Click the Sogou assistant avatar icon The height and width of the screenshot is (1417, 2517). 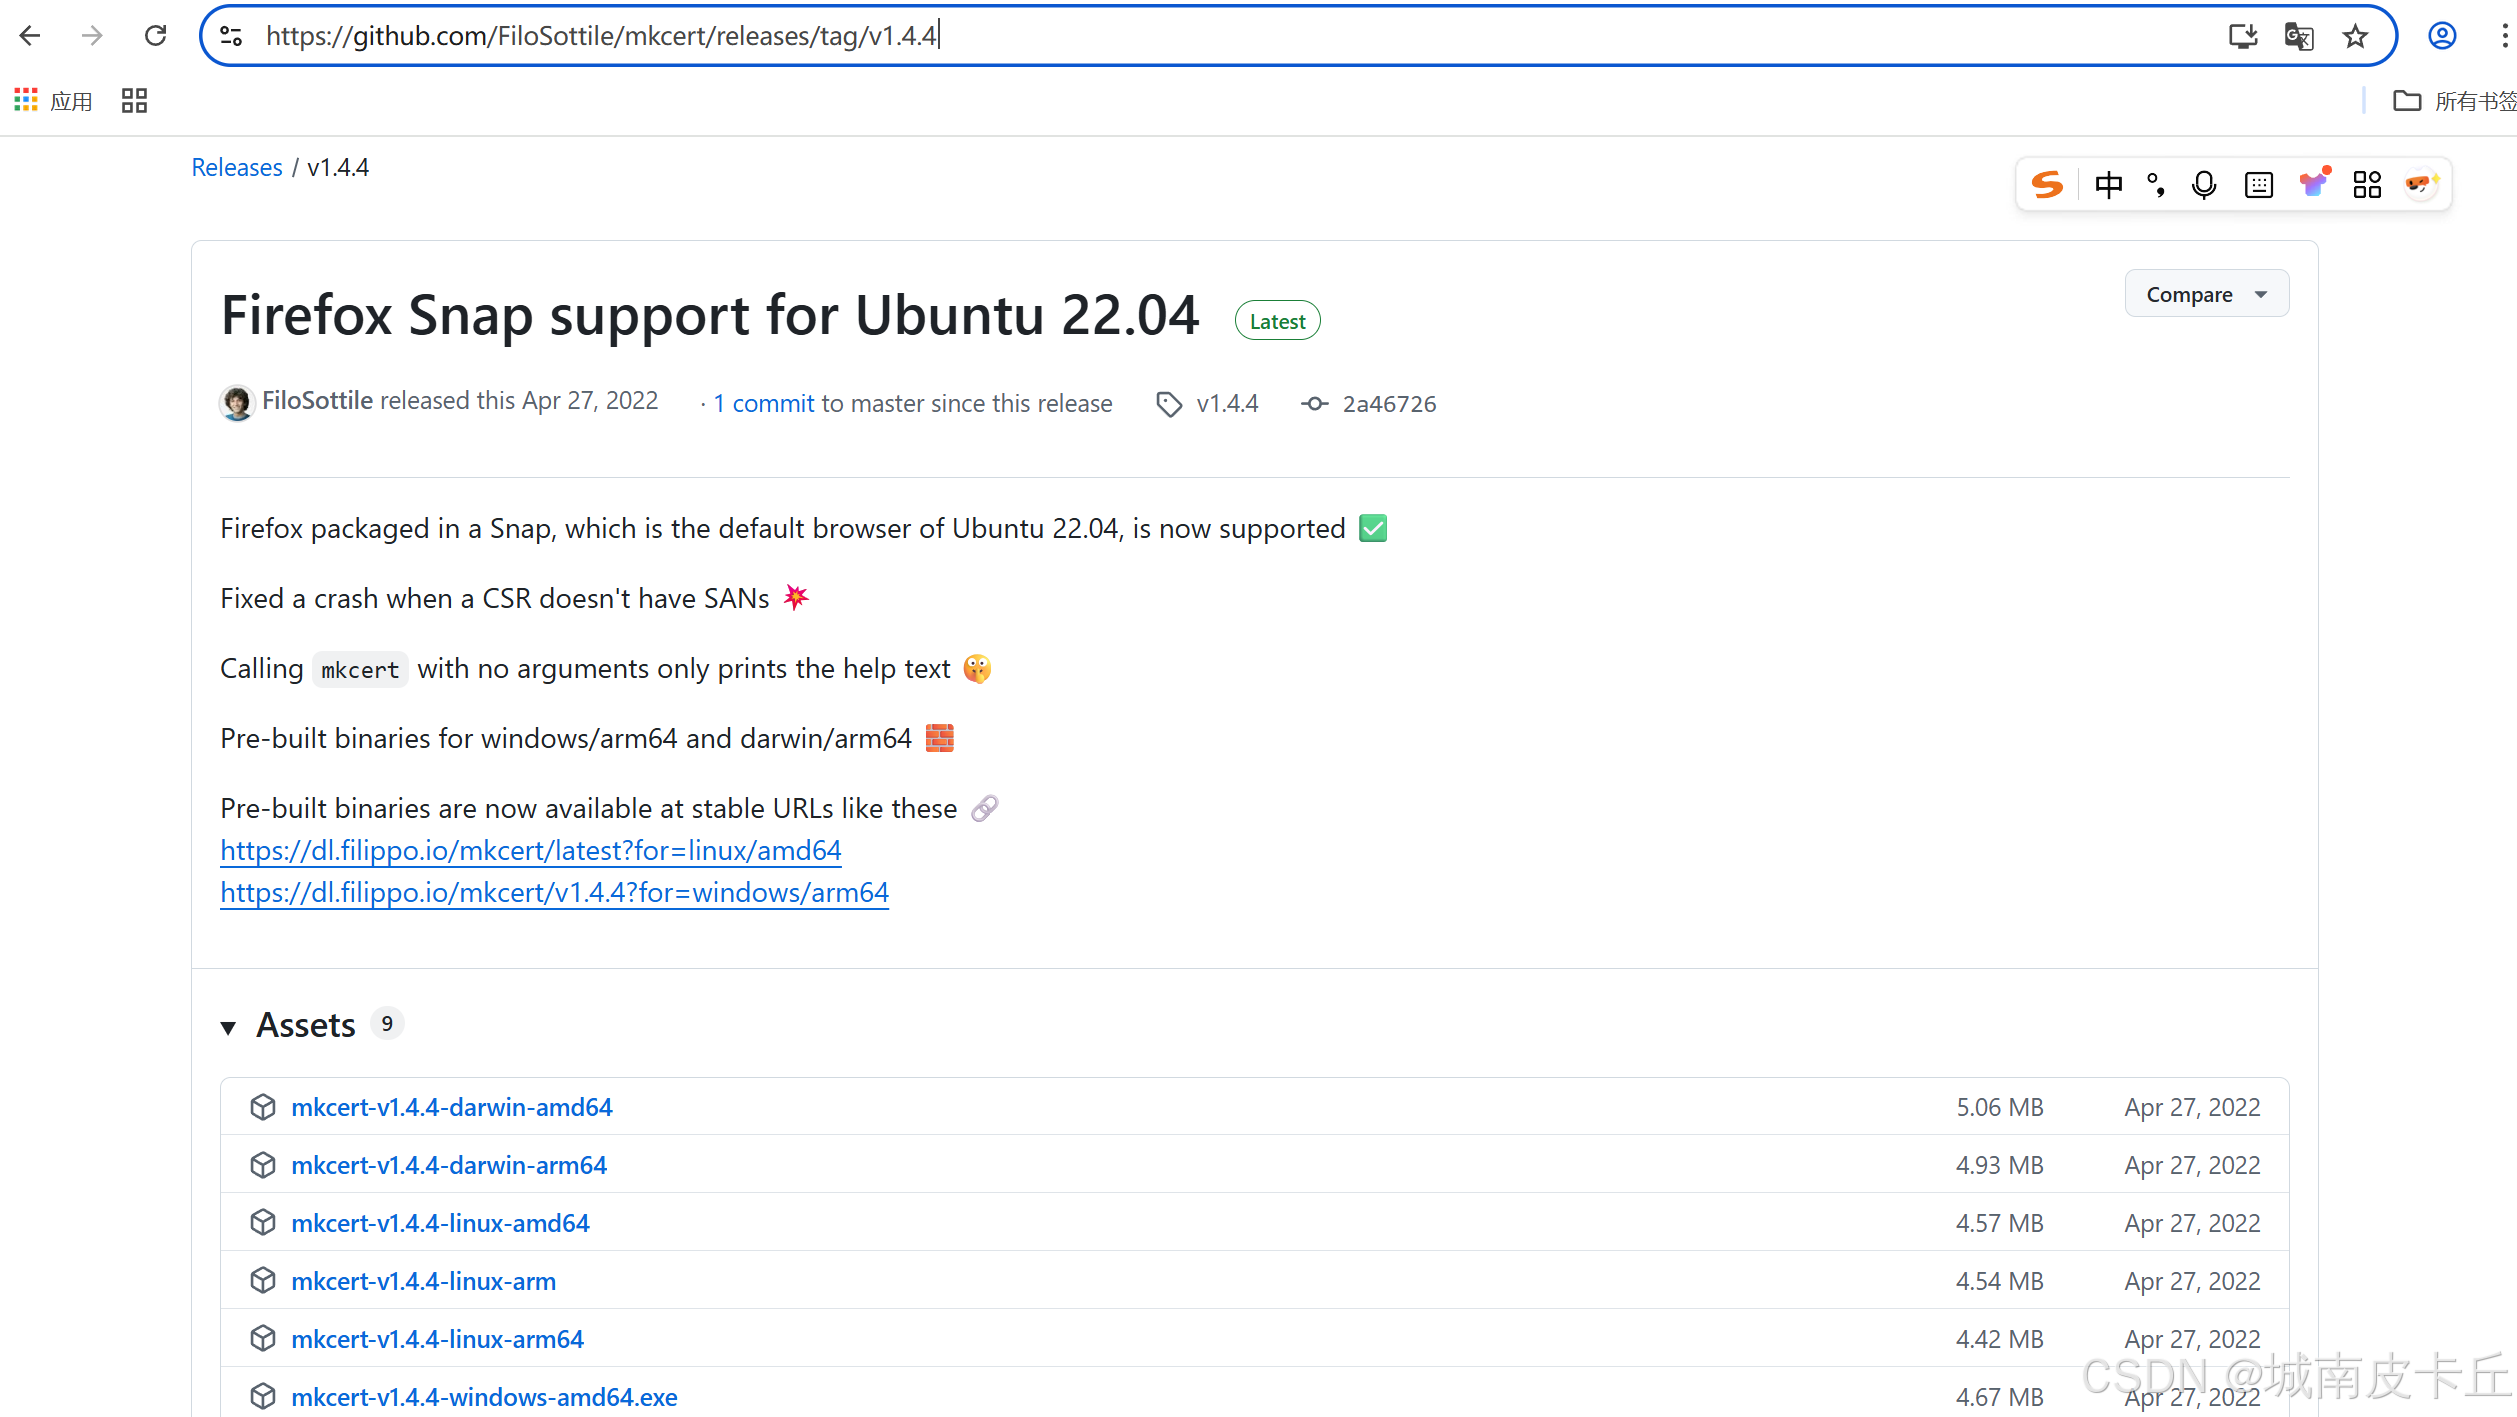[x=2422, y=184]
